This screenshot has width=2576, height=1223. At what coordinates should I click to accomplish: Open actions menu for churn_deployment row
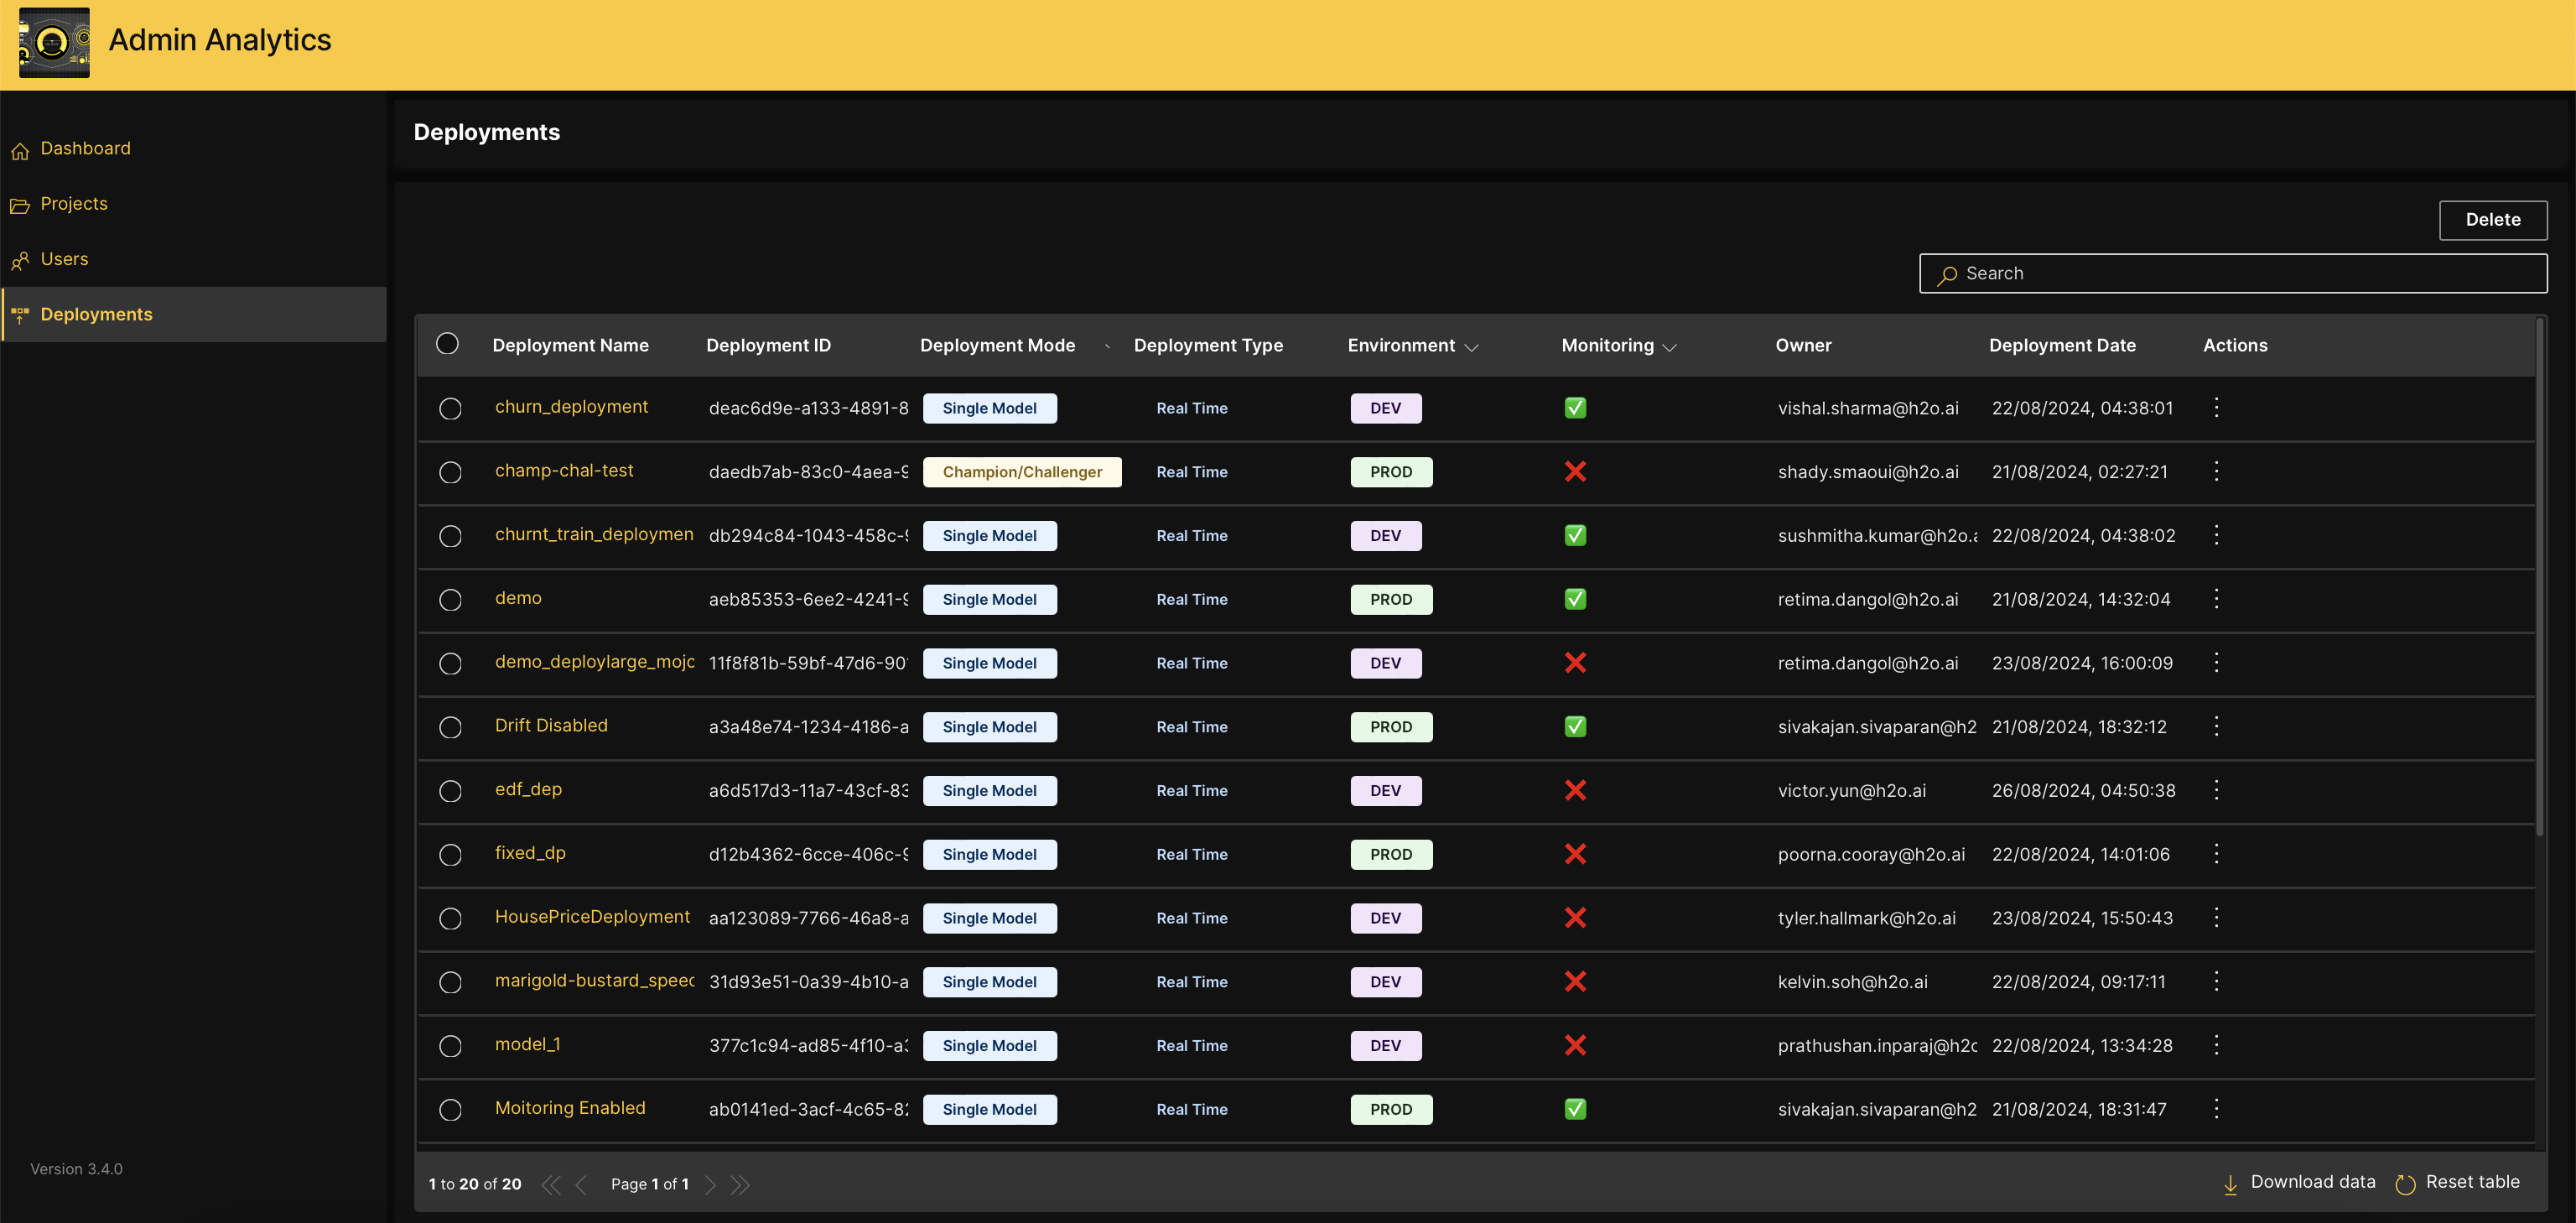click(x=2216, y=407)
